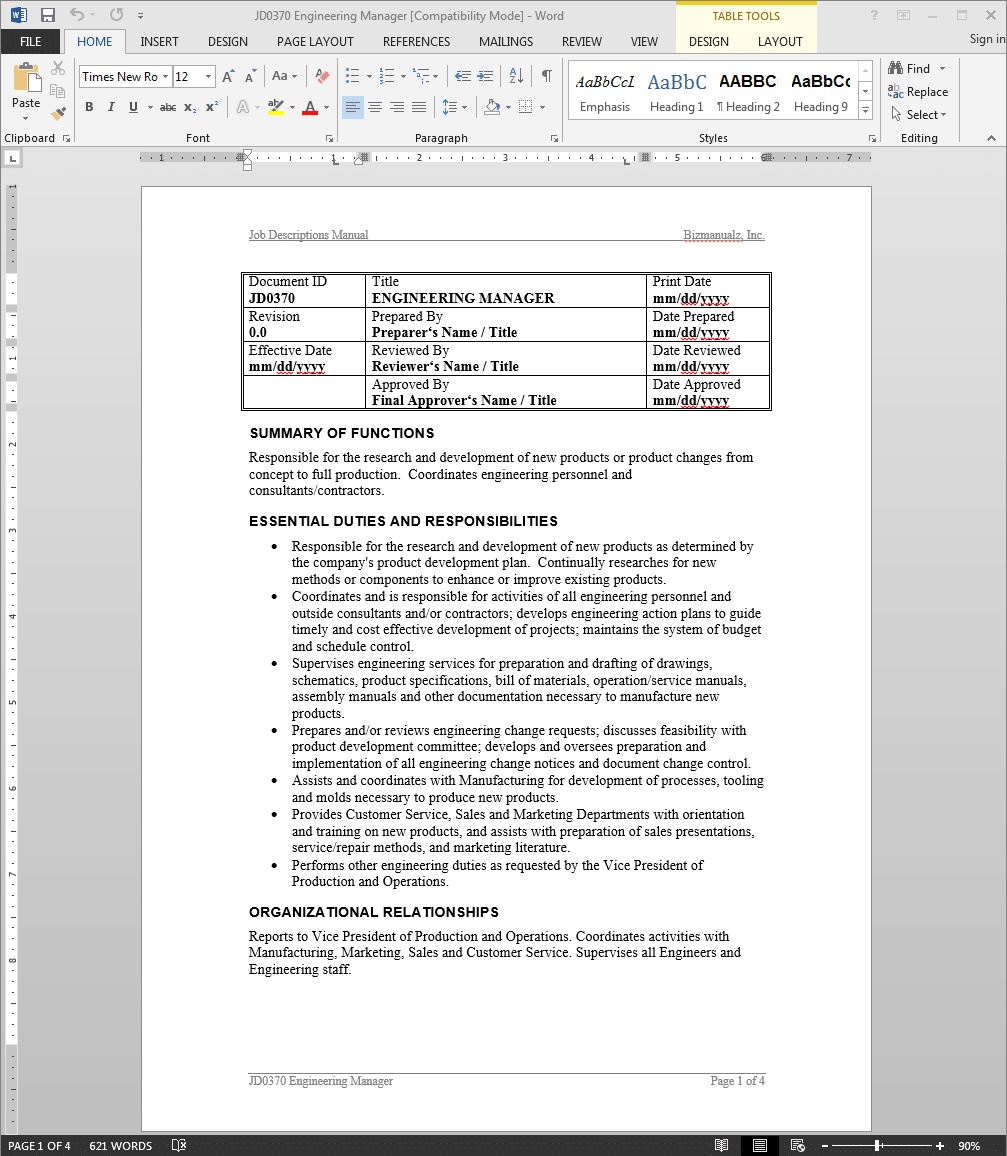Apply yellow text highlight color
Screen dimensions: 1007x1156
pos(276,108)
